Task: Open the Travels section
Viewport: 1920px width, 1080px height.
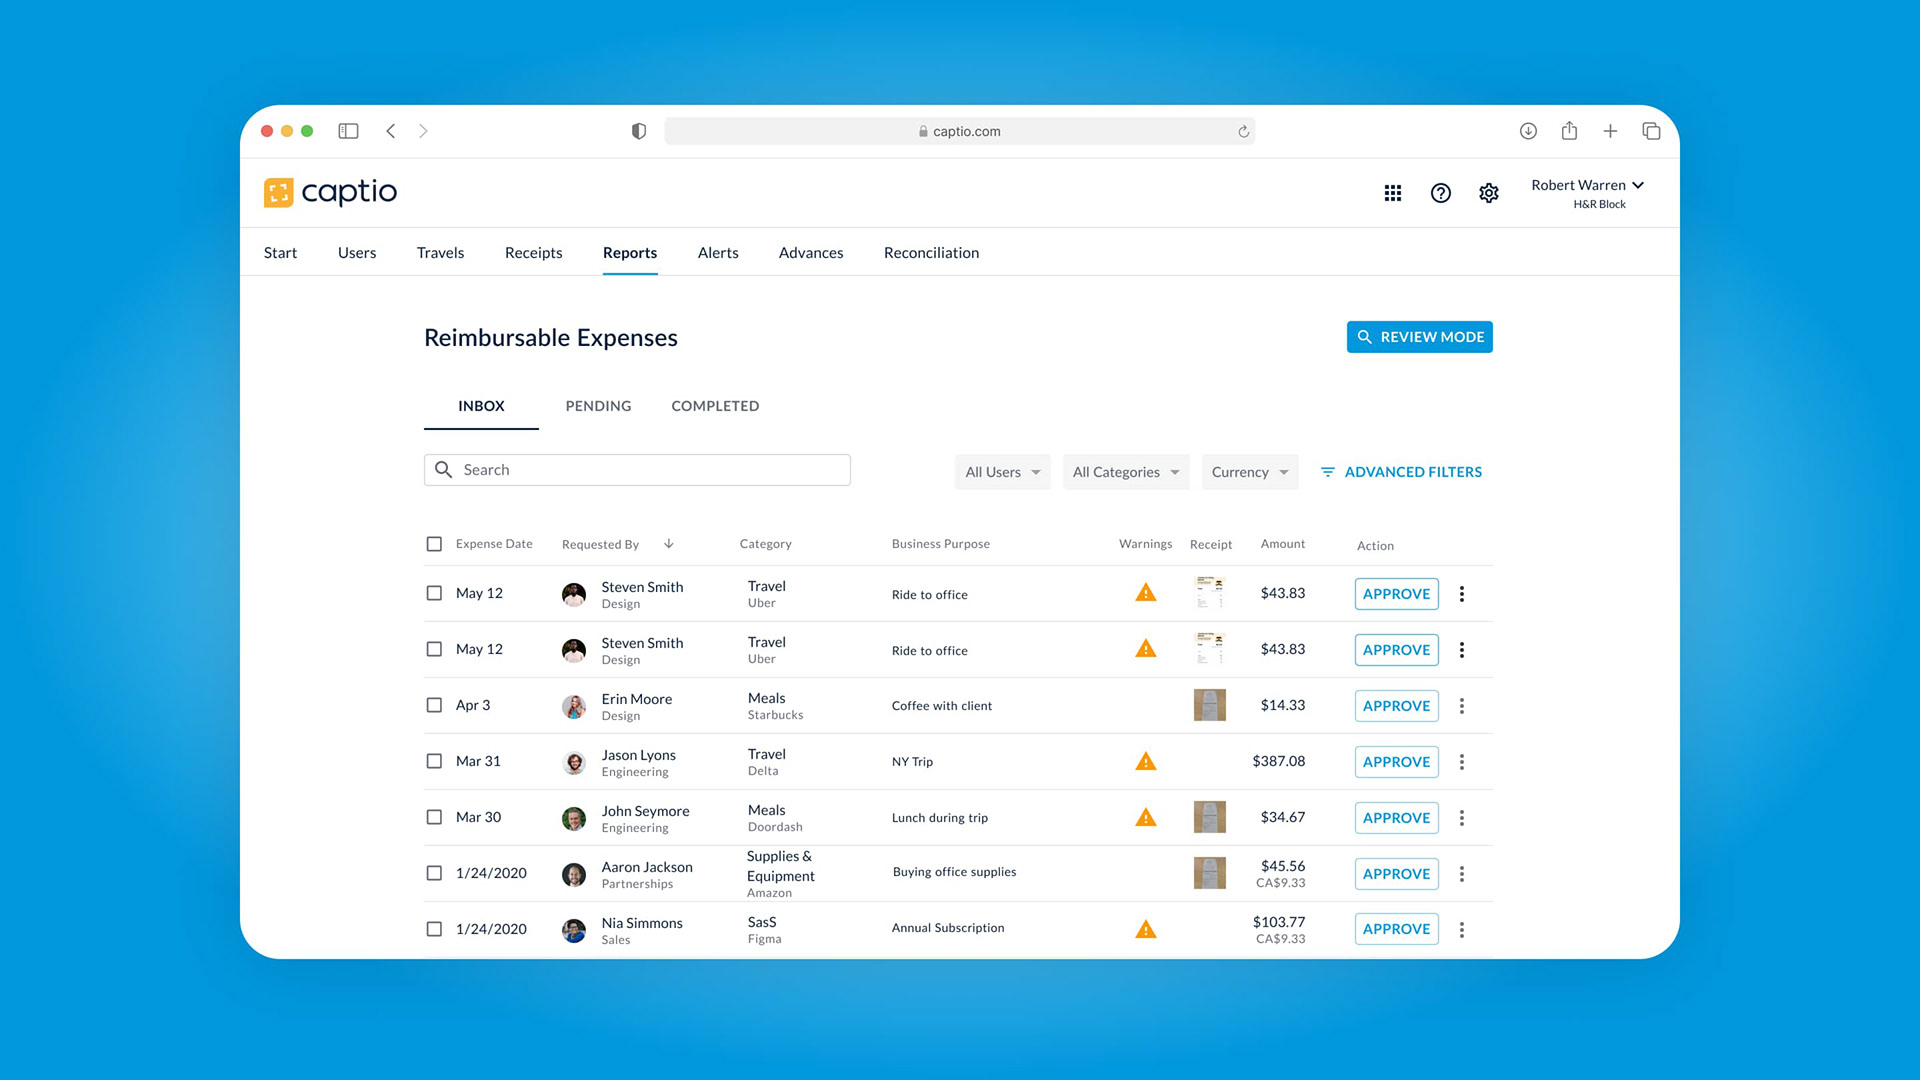Action: pyautogui.click(x=440, y=253)
